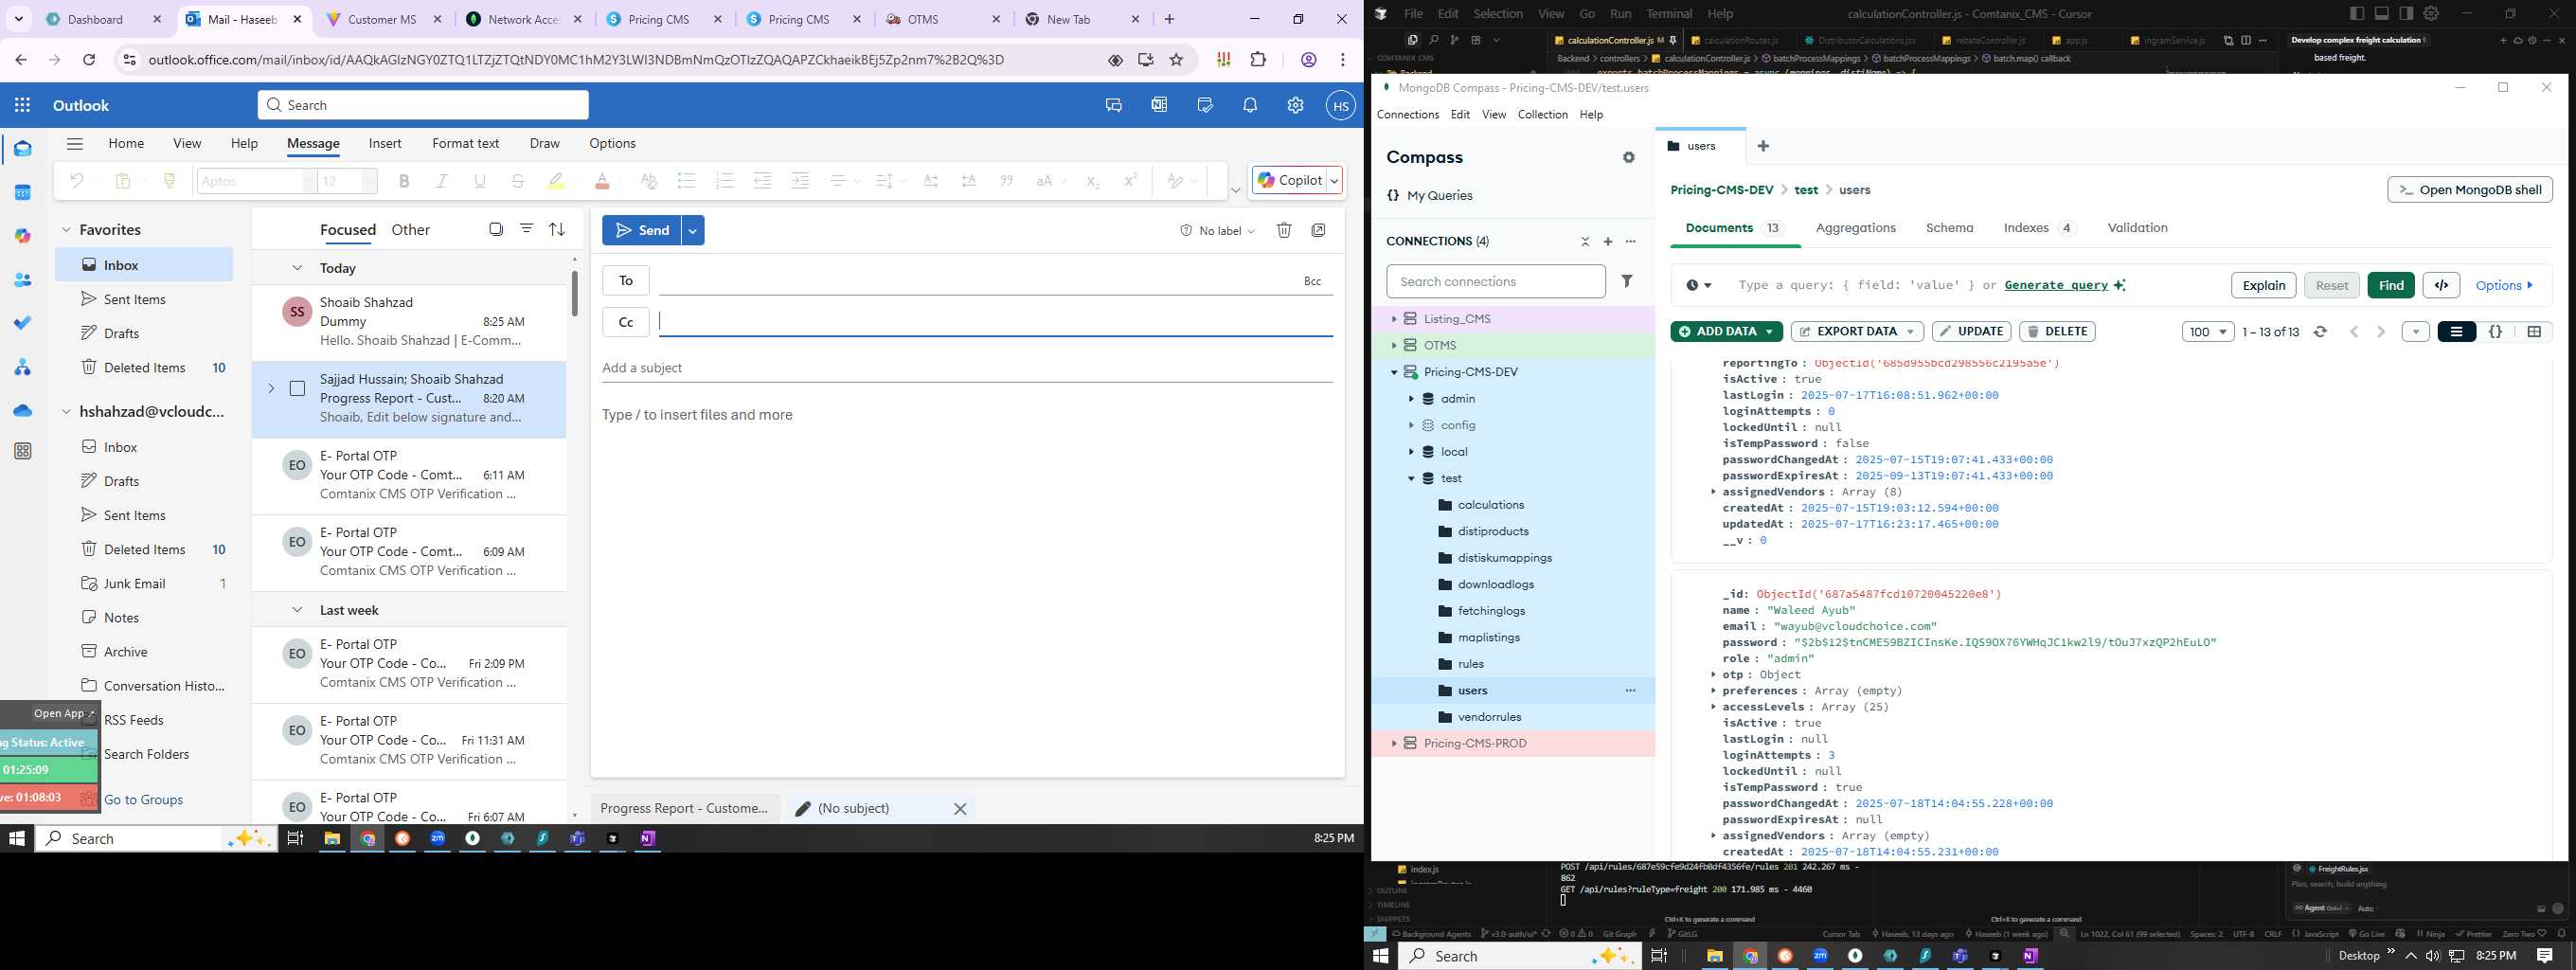The width and height of the screenshot is (2576, 970).
Task: Open the Collection menu in Compass
Action: tap(1542, 115)
